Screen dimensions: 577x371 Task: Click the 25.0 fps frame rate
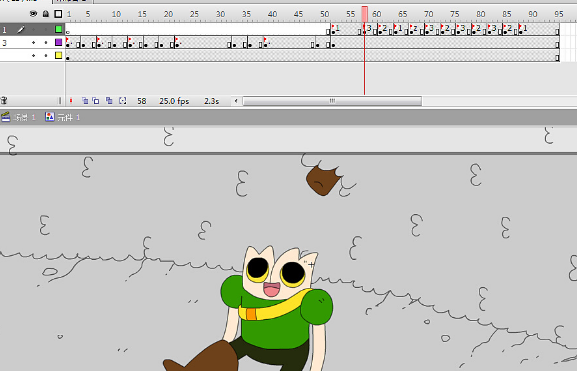pos(174,101)
